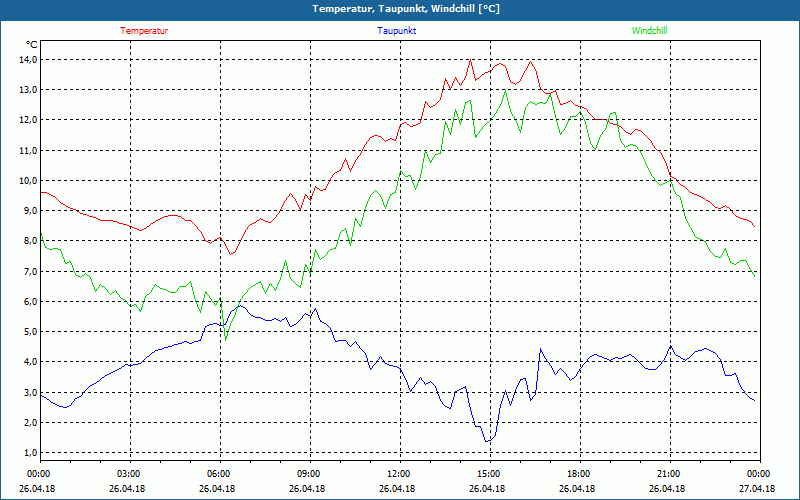Click the 18:00 time label
This screenshot has height=500, width=800.
point(580,474)
